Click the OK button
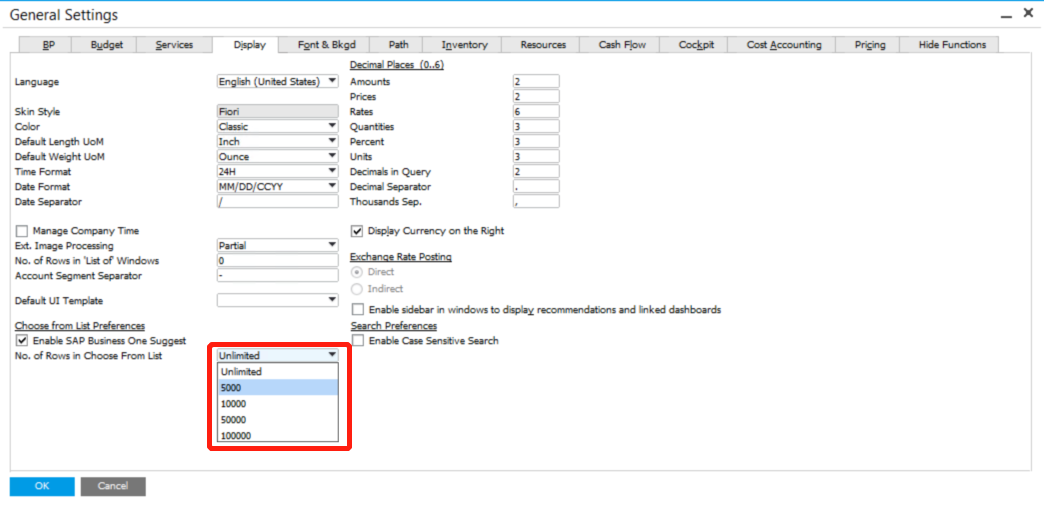The width and height of the screenshot is (1044, 513). click(42, 486)
